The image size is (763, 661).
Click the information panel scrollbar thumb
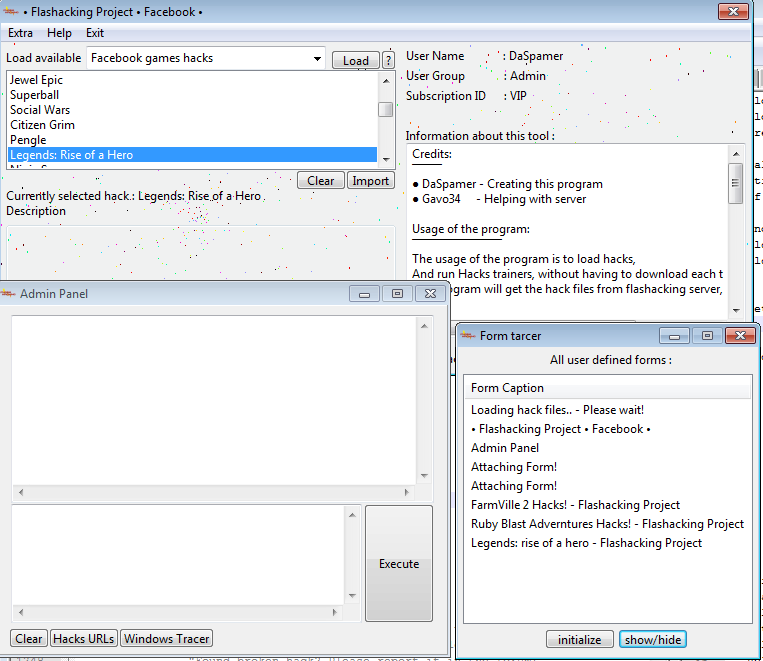[x=735, y=184]
